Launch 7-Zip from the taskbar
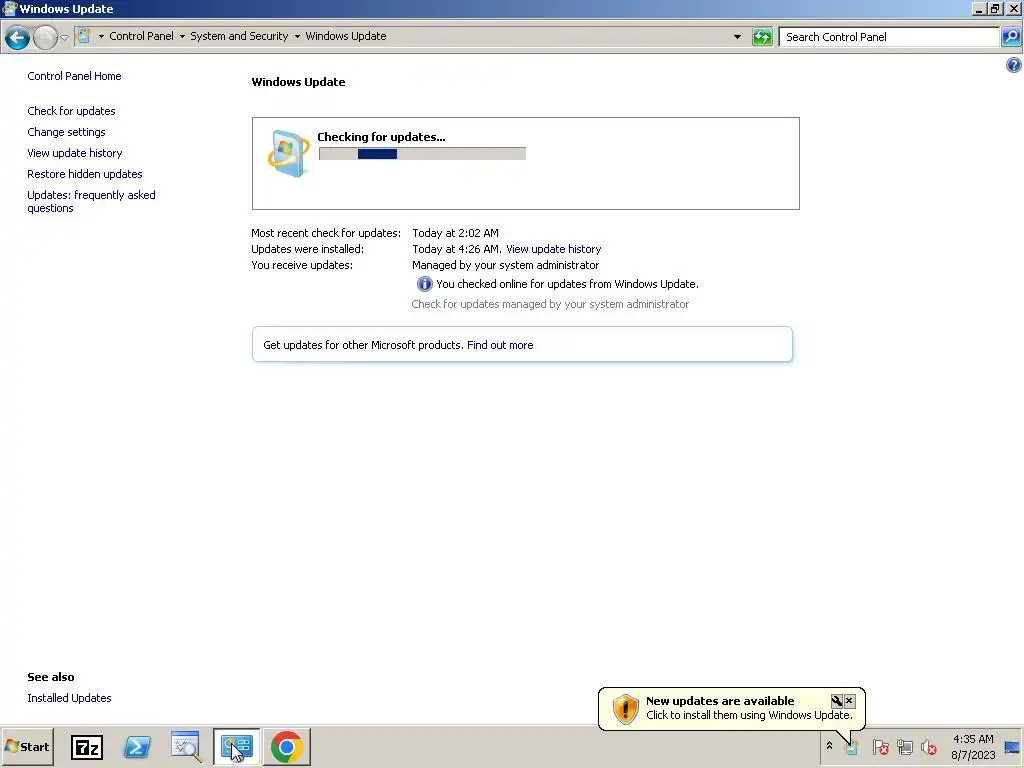The width and height of the screenshot is (1024, 768). [87, 747]
